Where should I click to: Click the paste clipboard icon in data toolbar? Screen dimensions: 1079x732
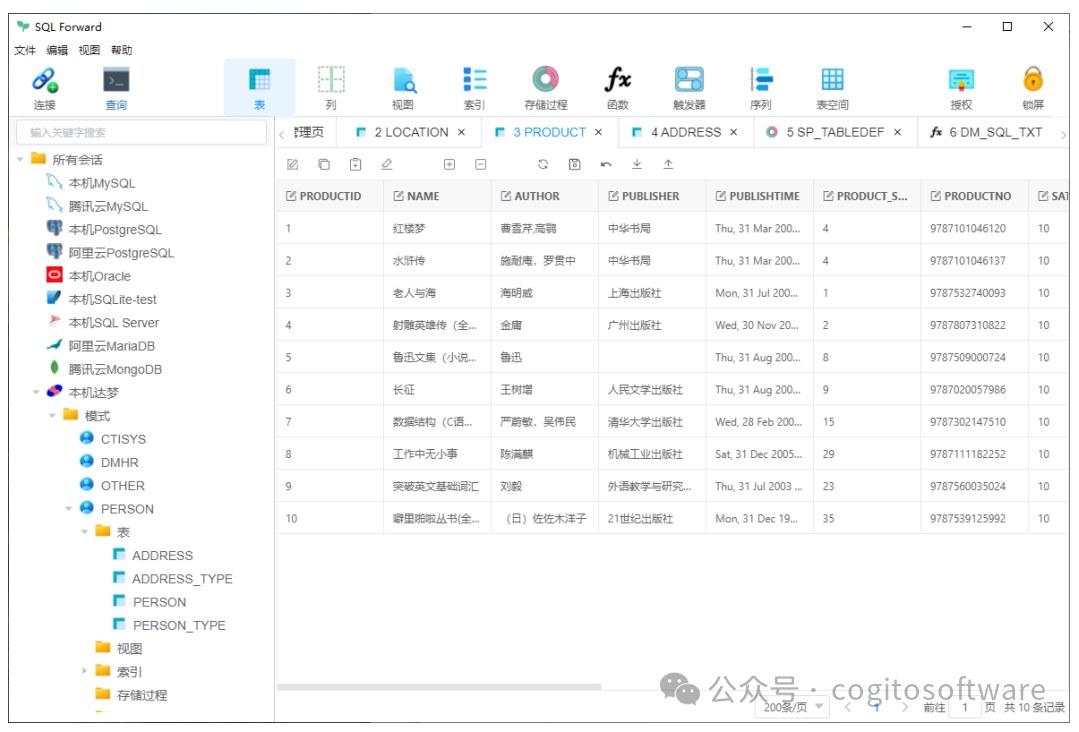pos(355,164)
